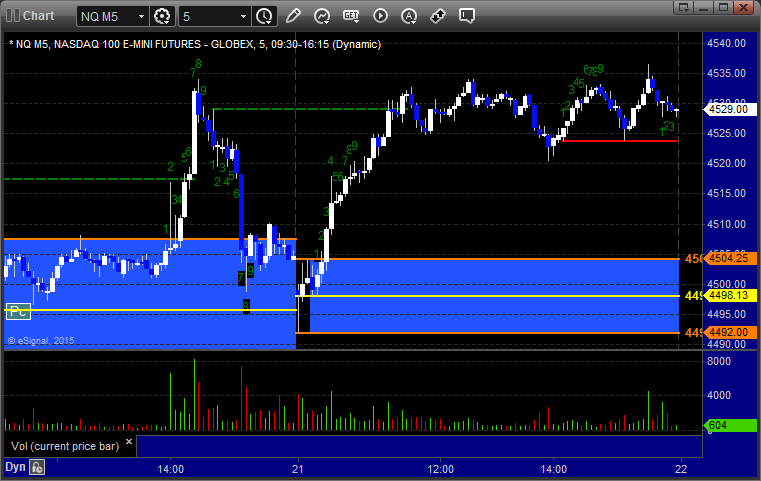Open the alerts A-circle menu
This screenshot has width=761, height=481.
pos(409,16)
